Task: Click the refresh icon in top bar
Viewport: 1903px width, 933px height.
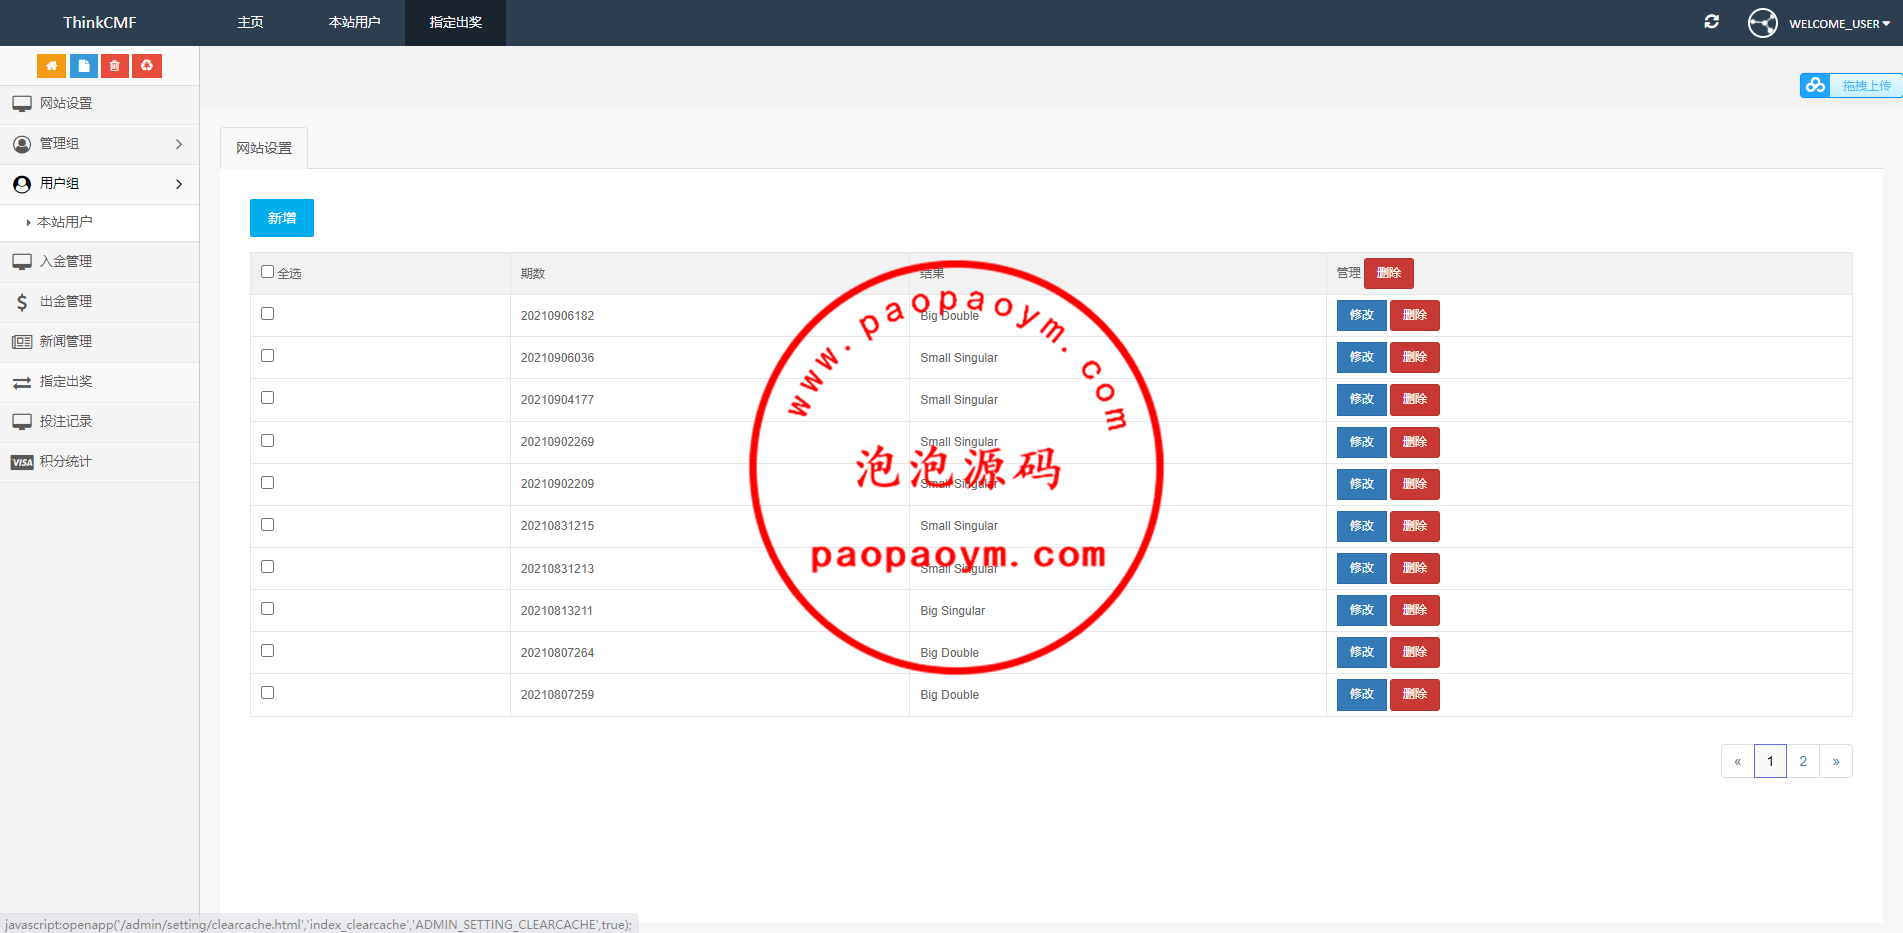Action: pyautogui.click(x=1712, y=22)
